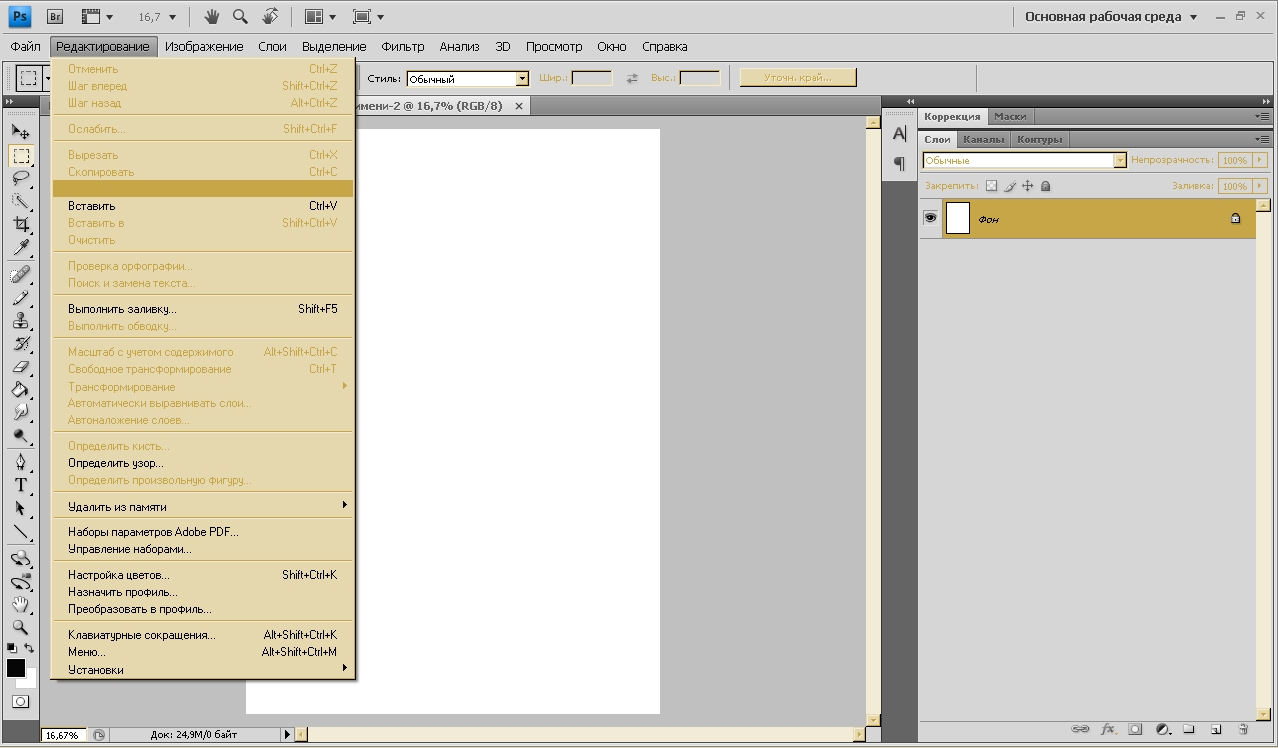
Task: Select the Rectangular Marquee tool in toolbox
Action: [x=20, y=156]
